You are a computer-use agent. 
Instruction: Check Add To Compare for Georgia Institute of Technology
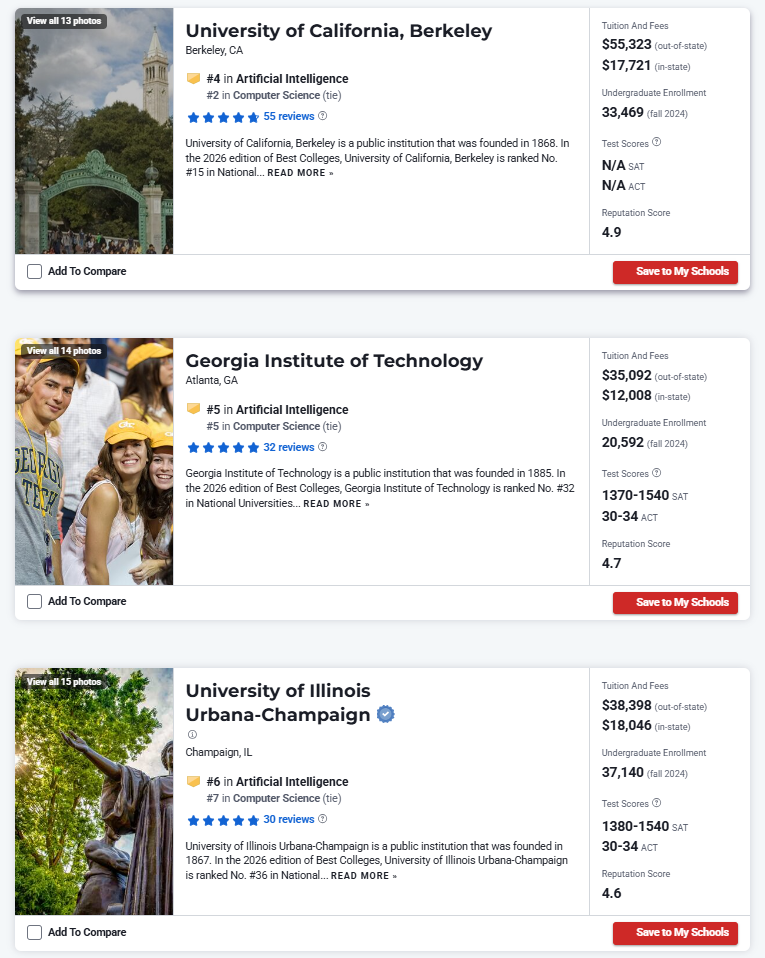(35, 602)
